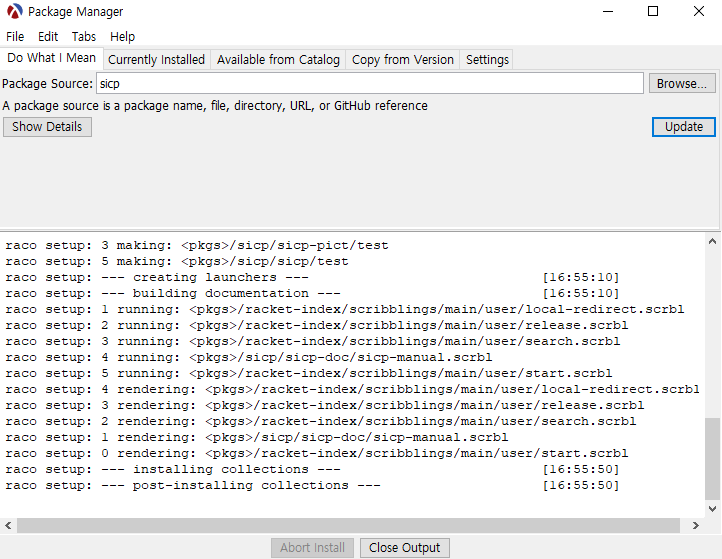
Task: Click the Racket logo icon in title bar
Action: [x=14, y=12]
